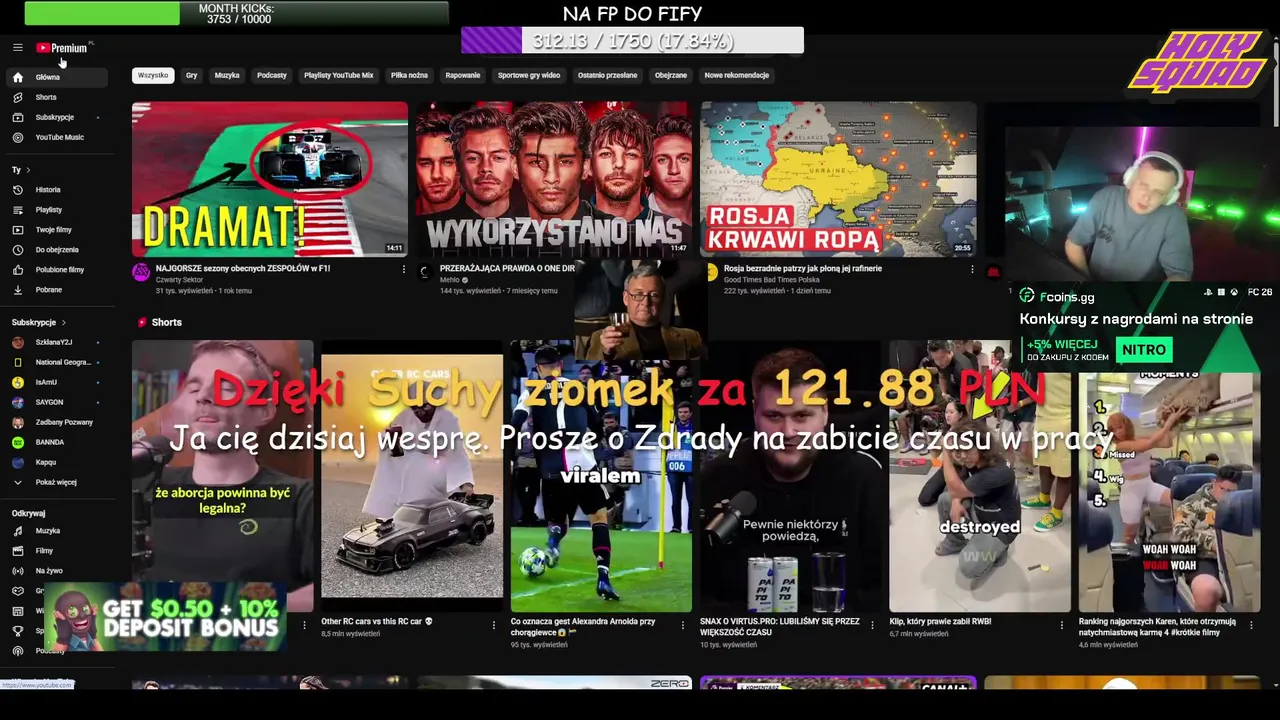Open Other RC cars vs this RC car
Viewport: 1280px width, 720px height.
[x=377, y=621]
